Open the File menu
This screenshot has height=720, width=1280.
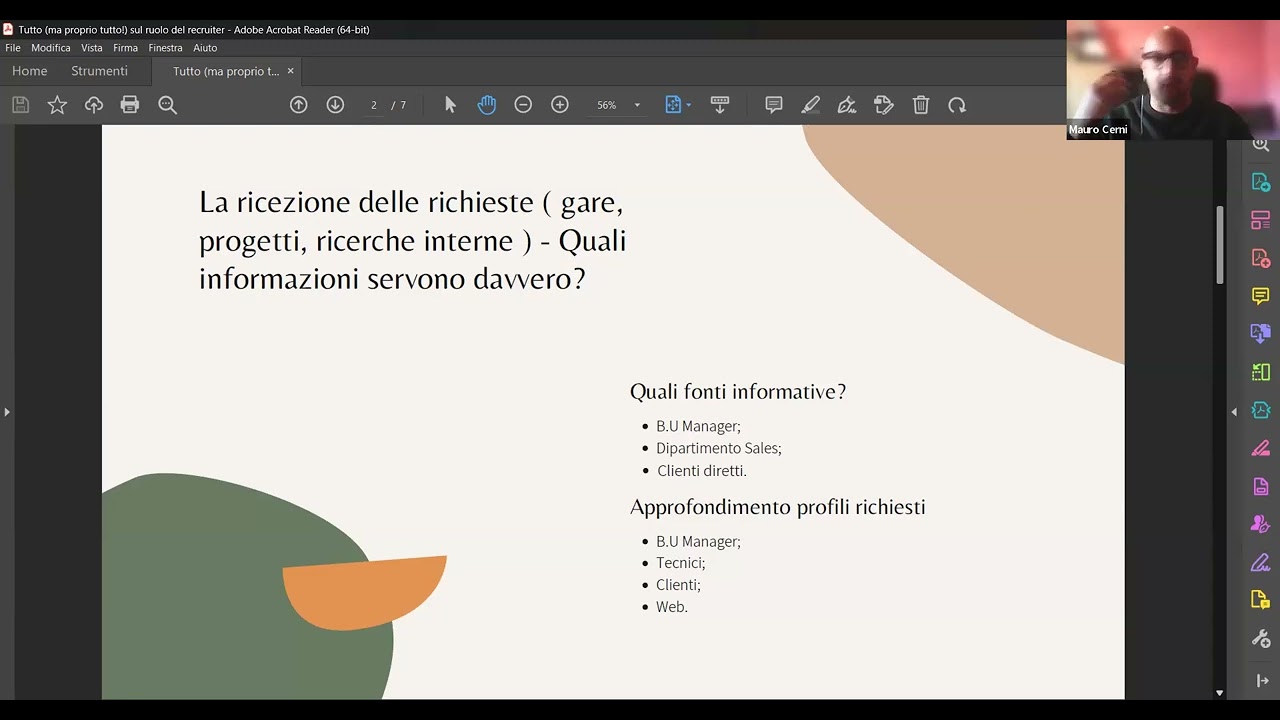click(13, 48)
